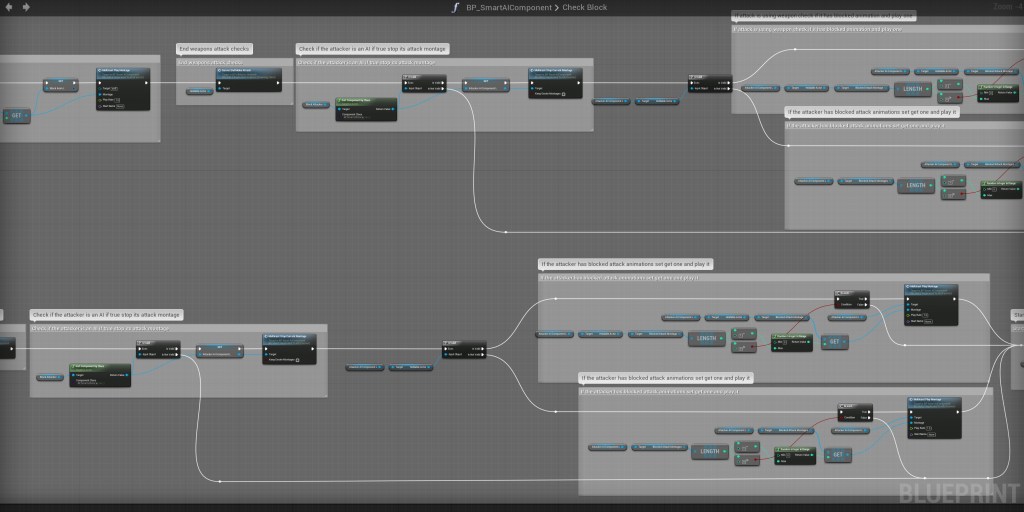Select the bottommost Multicast Play Montage node
Viewport: 1024px width, 512px height.
coord(934,417)
